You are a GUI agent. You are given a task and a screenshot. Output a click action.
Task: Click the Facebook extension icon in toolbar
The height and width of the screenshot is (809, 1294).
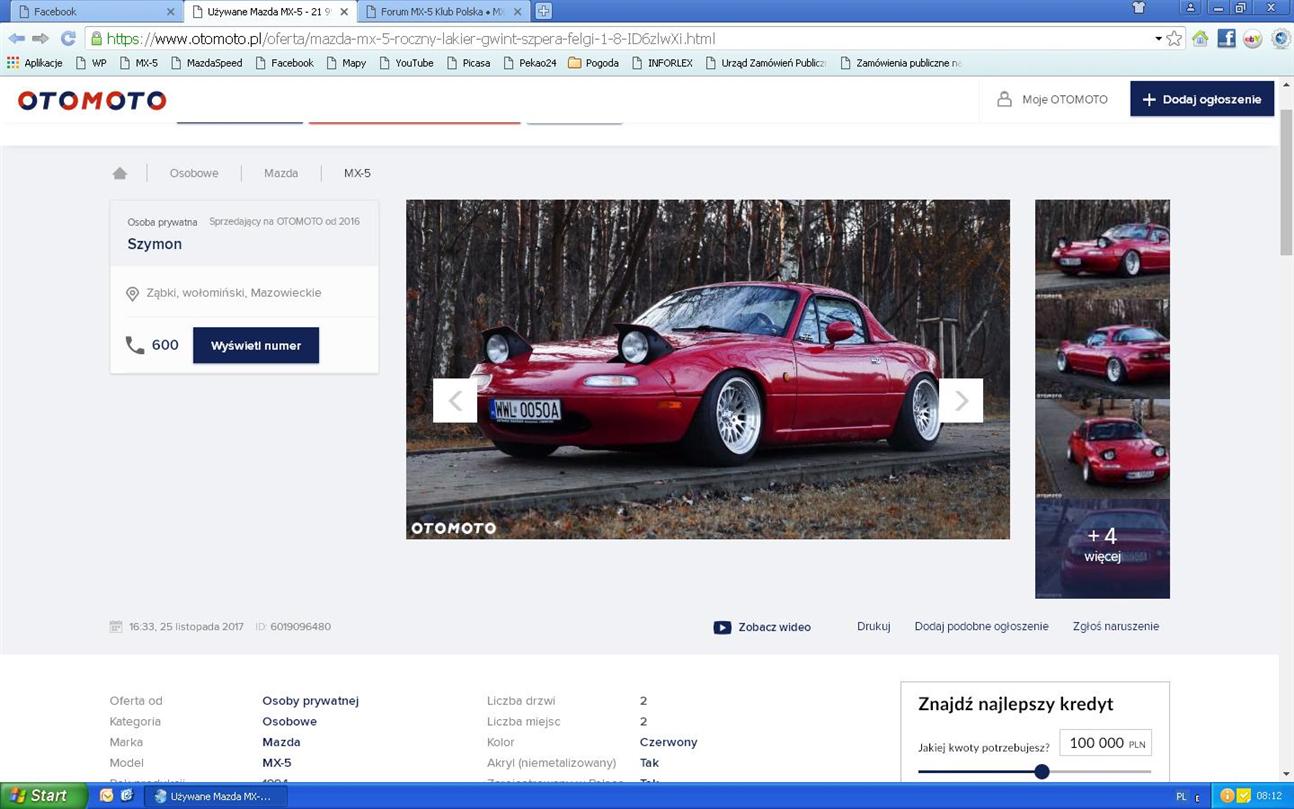pyautogui.click(x=1226, y=38)
